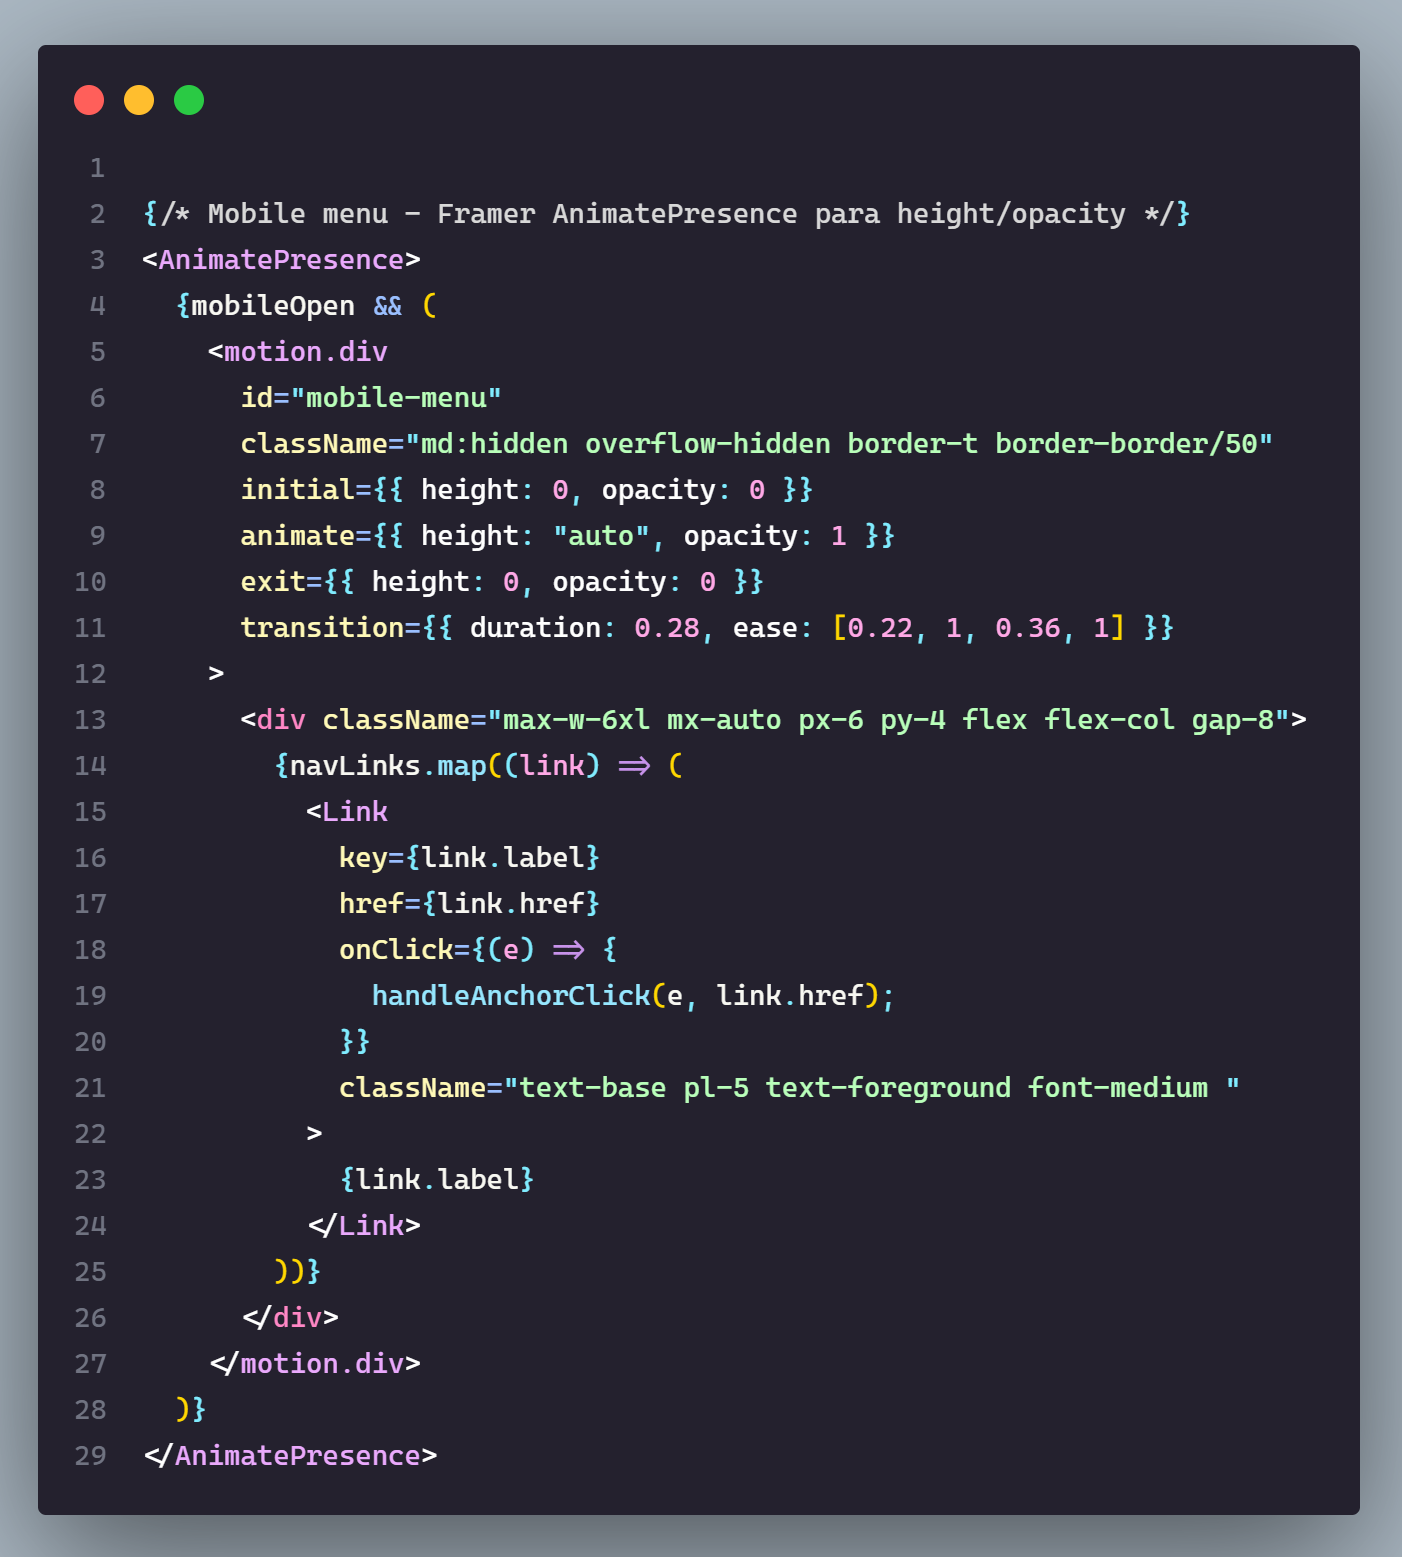Image resolution: width=1402 pixels, height=1557 pixels.
Task: Click the opening "<AnimatePresence>" tag
Action: pyautogui.click(x=281, y=260)
